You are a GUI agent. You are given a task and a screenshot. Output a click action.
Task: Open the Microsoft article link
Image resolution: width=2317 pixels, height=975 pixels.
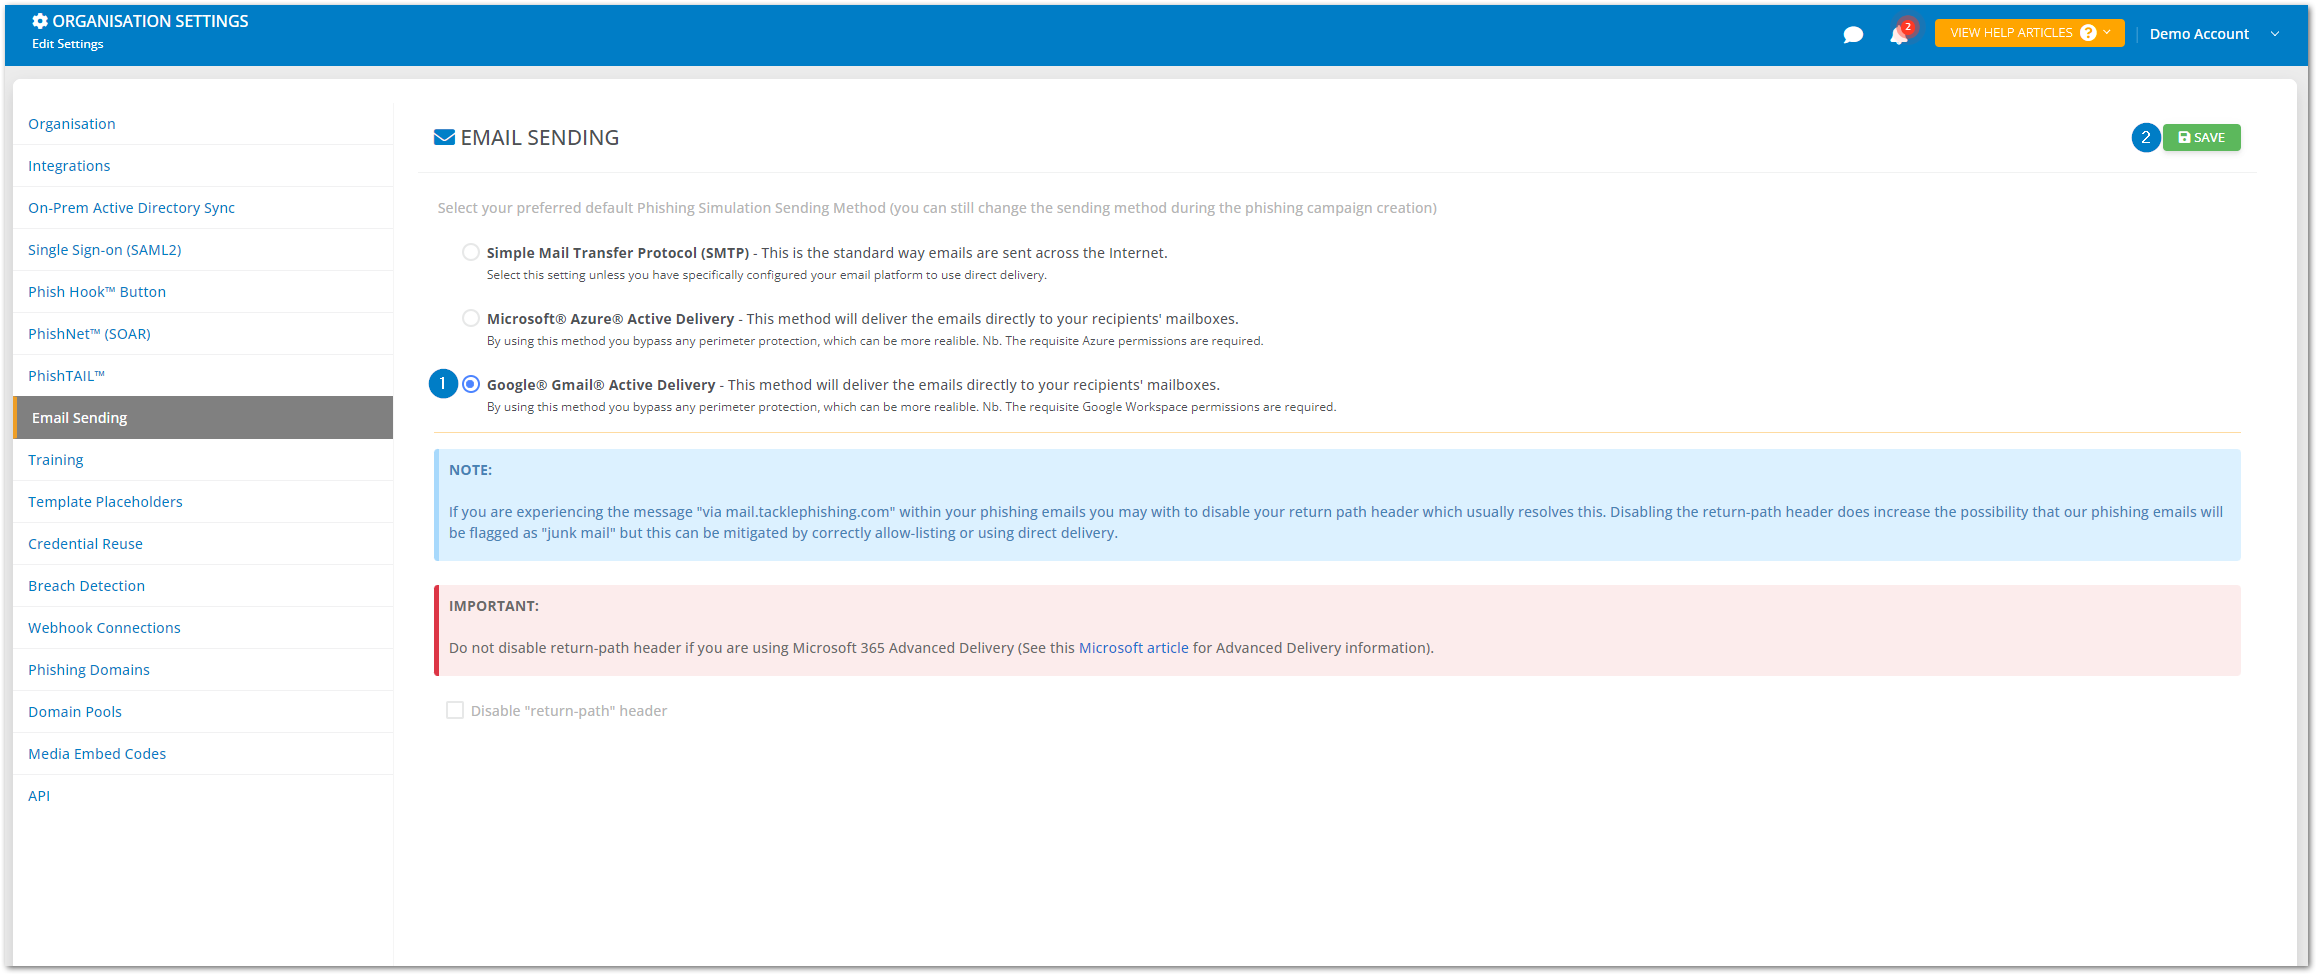pos(1133,648)
